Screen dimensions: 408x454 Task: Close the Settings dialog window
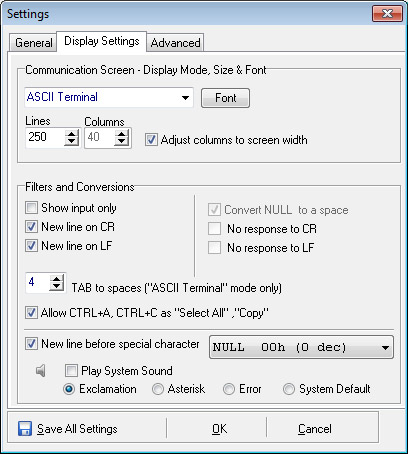coord(387,14)
